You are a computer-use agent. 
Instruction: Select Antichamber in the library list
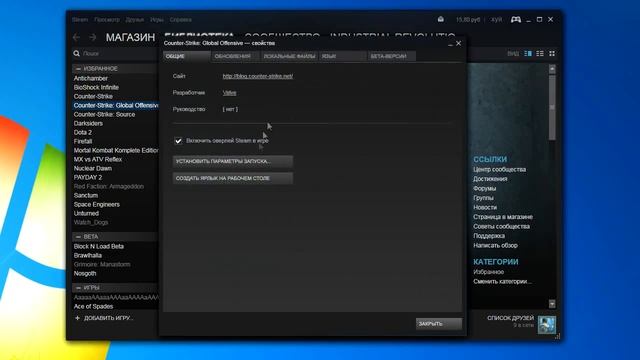click(91, 78)
